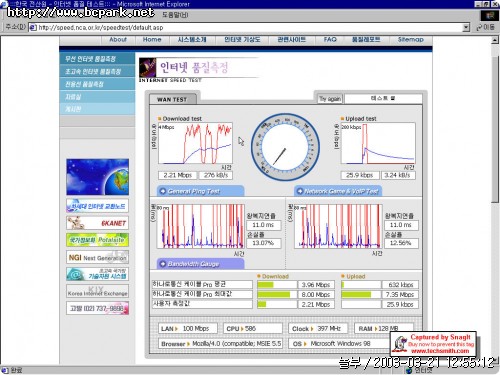Screen dimensions: 500x375
Task: Go to Home in the navigation bar
Action: point(152,40)
